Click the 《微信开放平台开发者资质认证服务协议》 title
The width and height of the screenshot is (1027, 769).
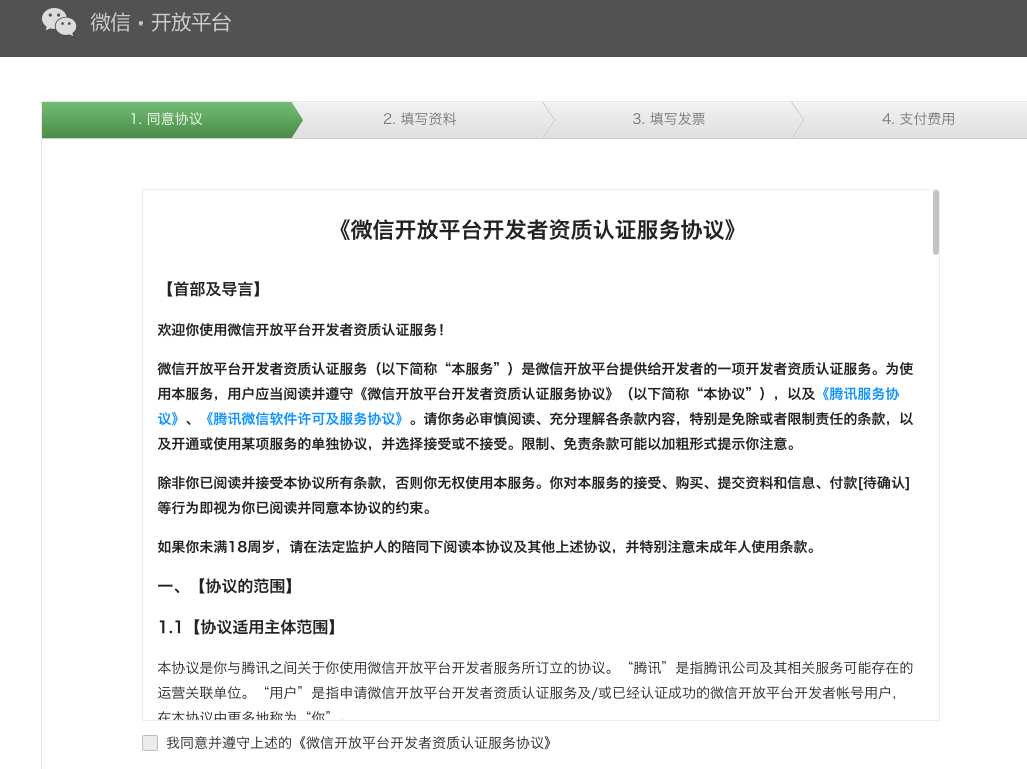[539, 230]
